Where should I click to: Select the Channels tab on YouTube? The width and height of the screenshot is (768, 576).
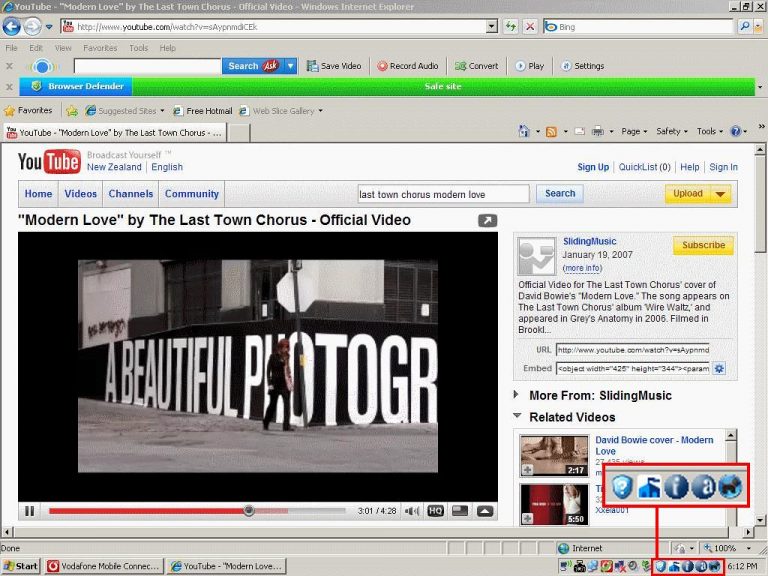[x=131, y=194]
